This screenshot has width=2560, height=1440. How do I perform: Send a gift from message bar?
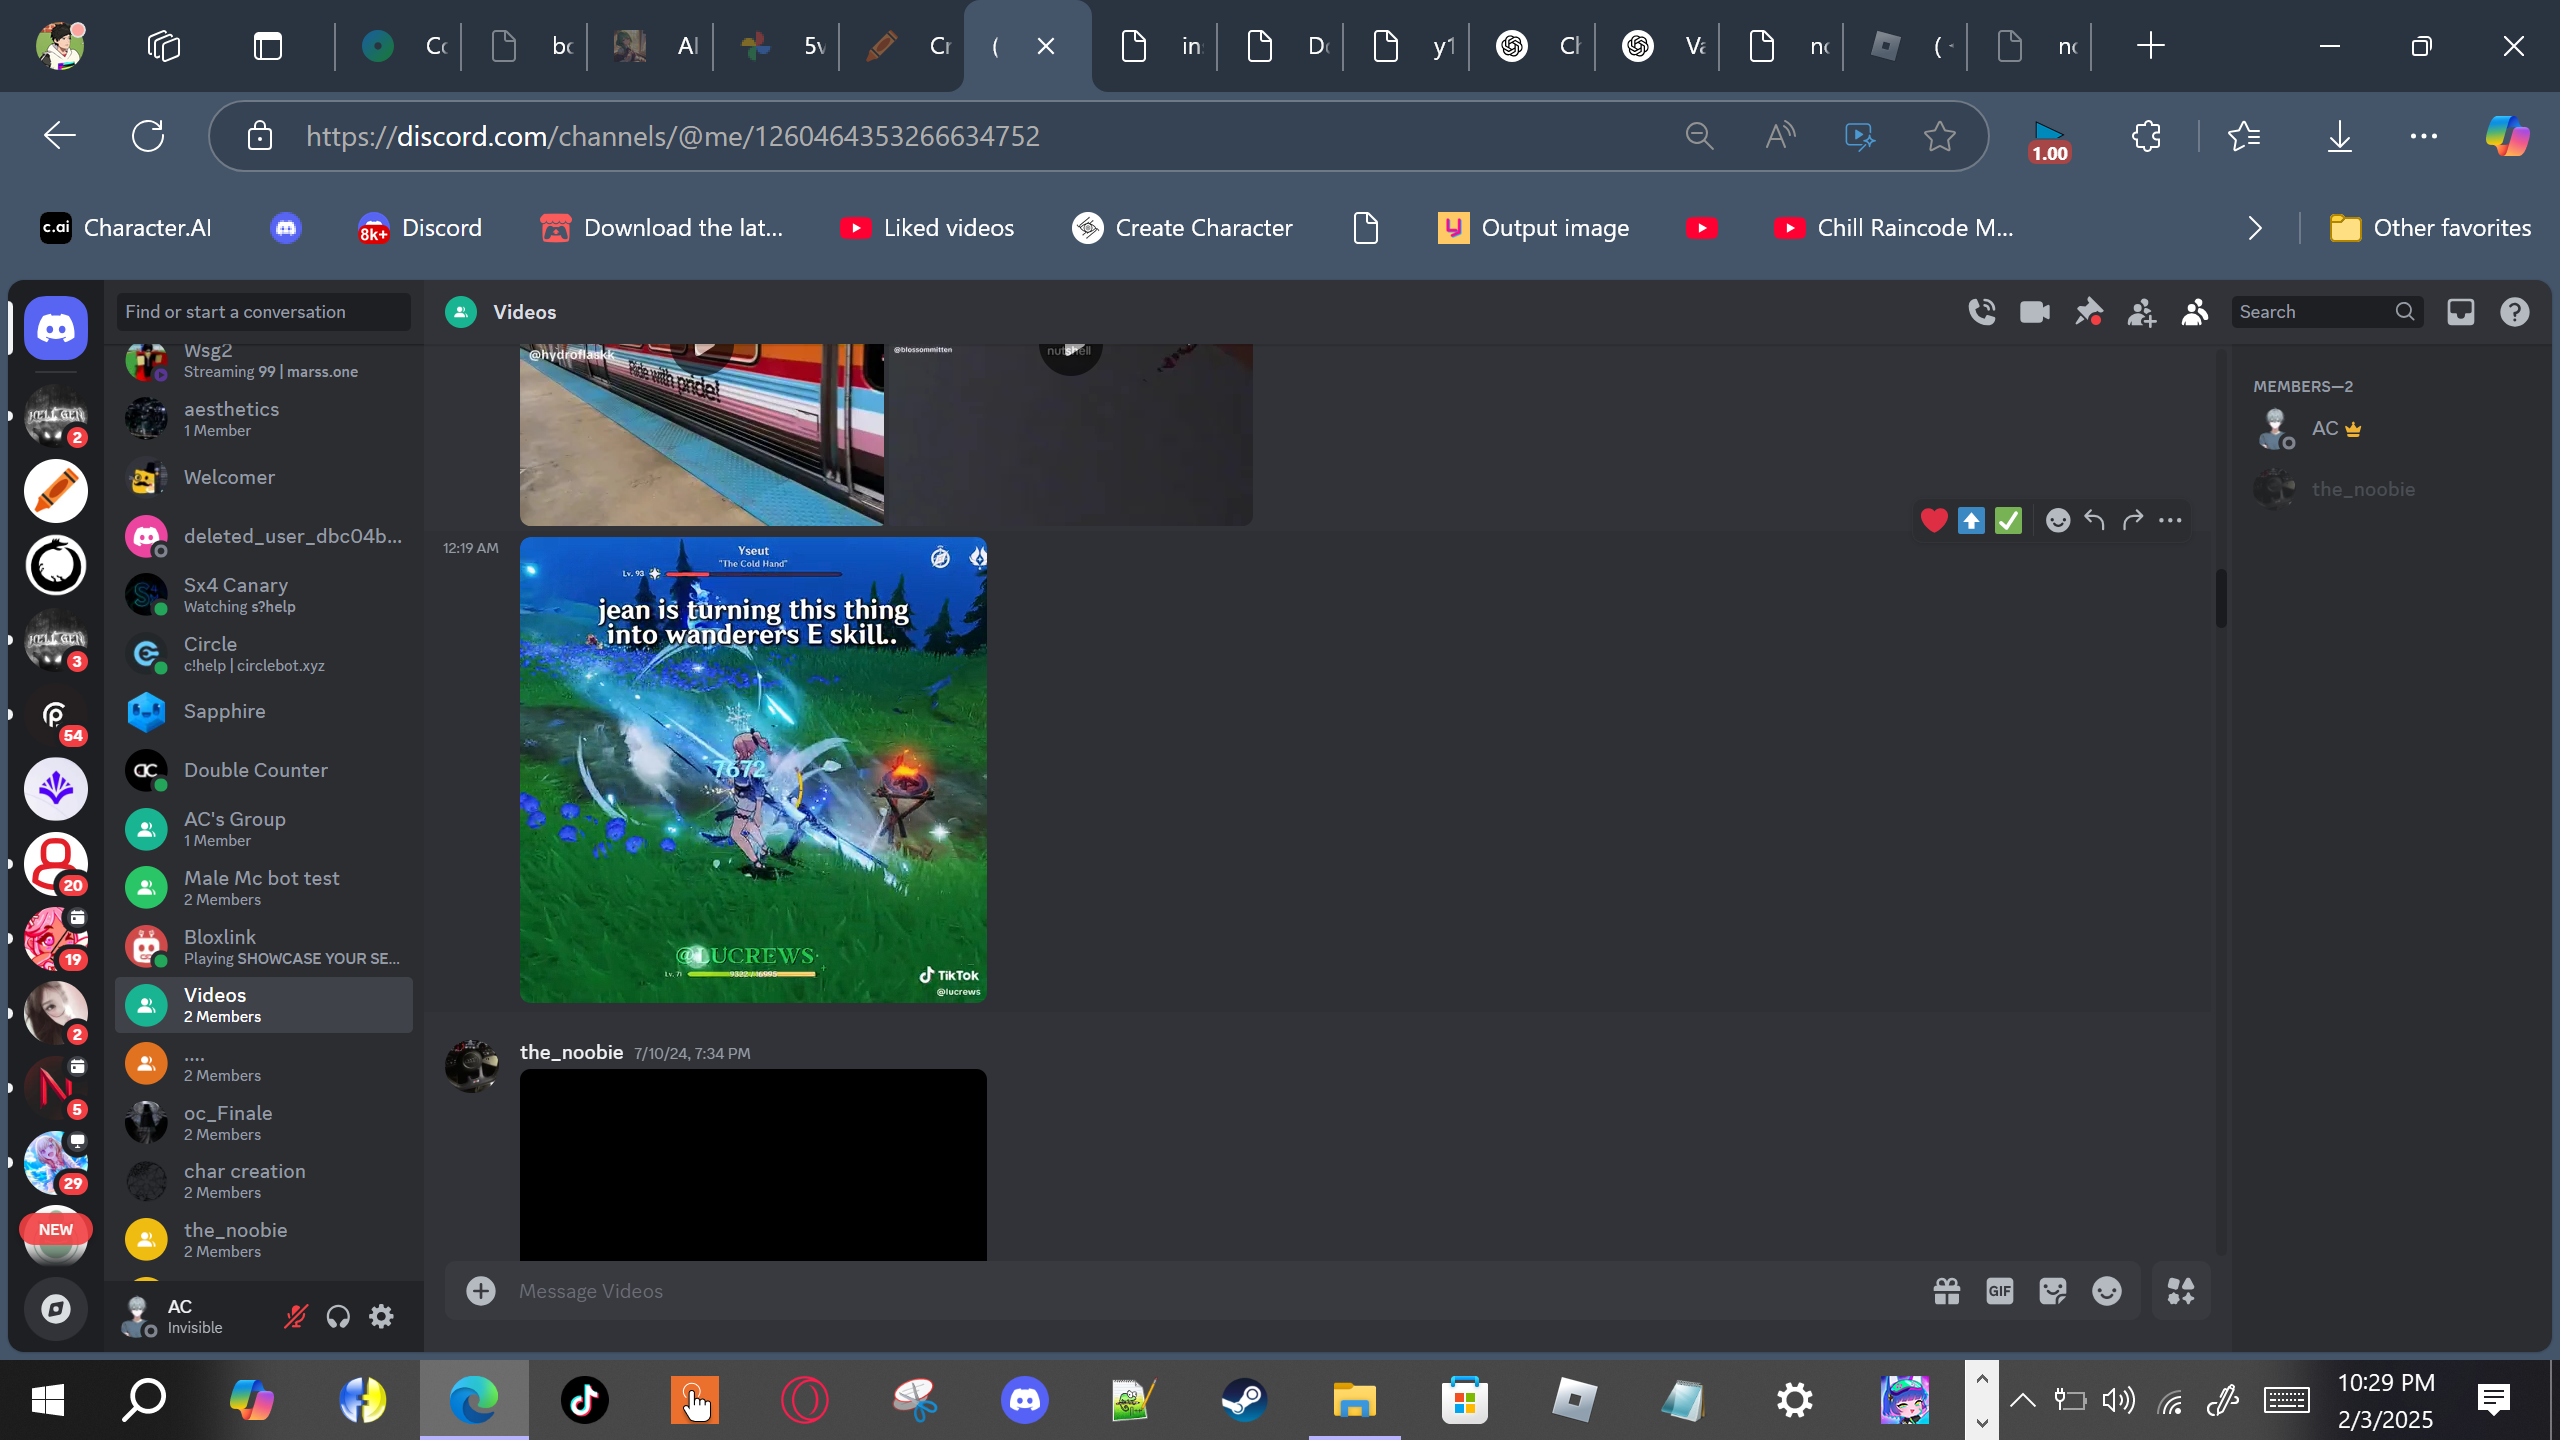click(x=1947, y=1291)
